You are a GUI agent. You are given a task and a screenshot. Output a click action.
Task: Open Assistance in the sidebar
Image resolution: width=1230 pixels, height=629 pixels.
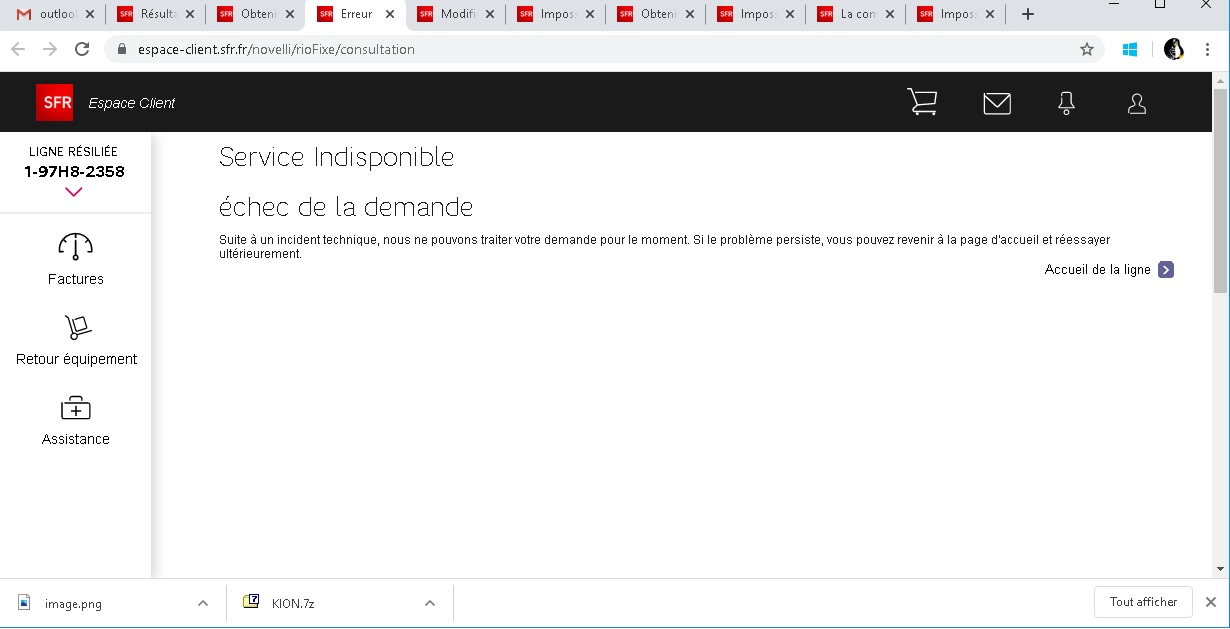tap(76, 420)
